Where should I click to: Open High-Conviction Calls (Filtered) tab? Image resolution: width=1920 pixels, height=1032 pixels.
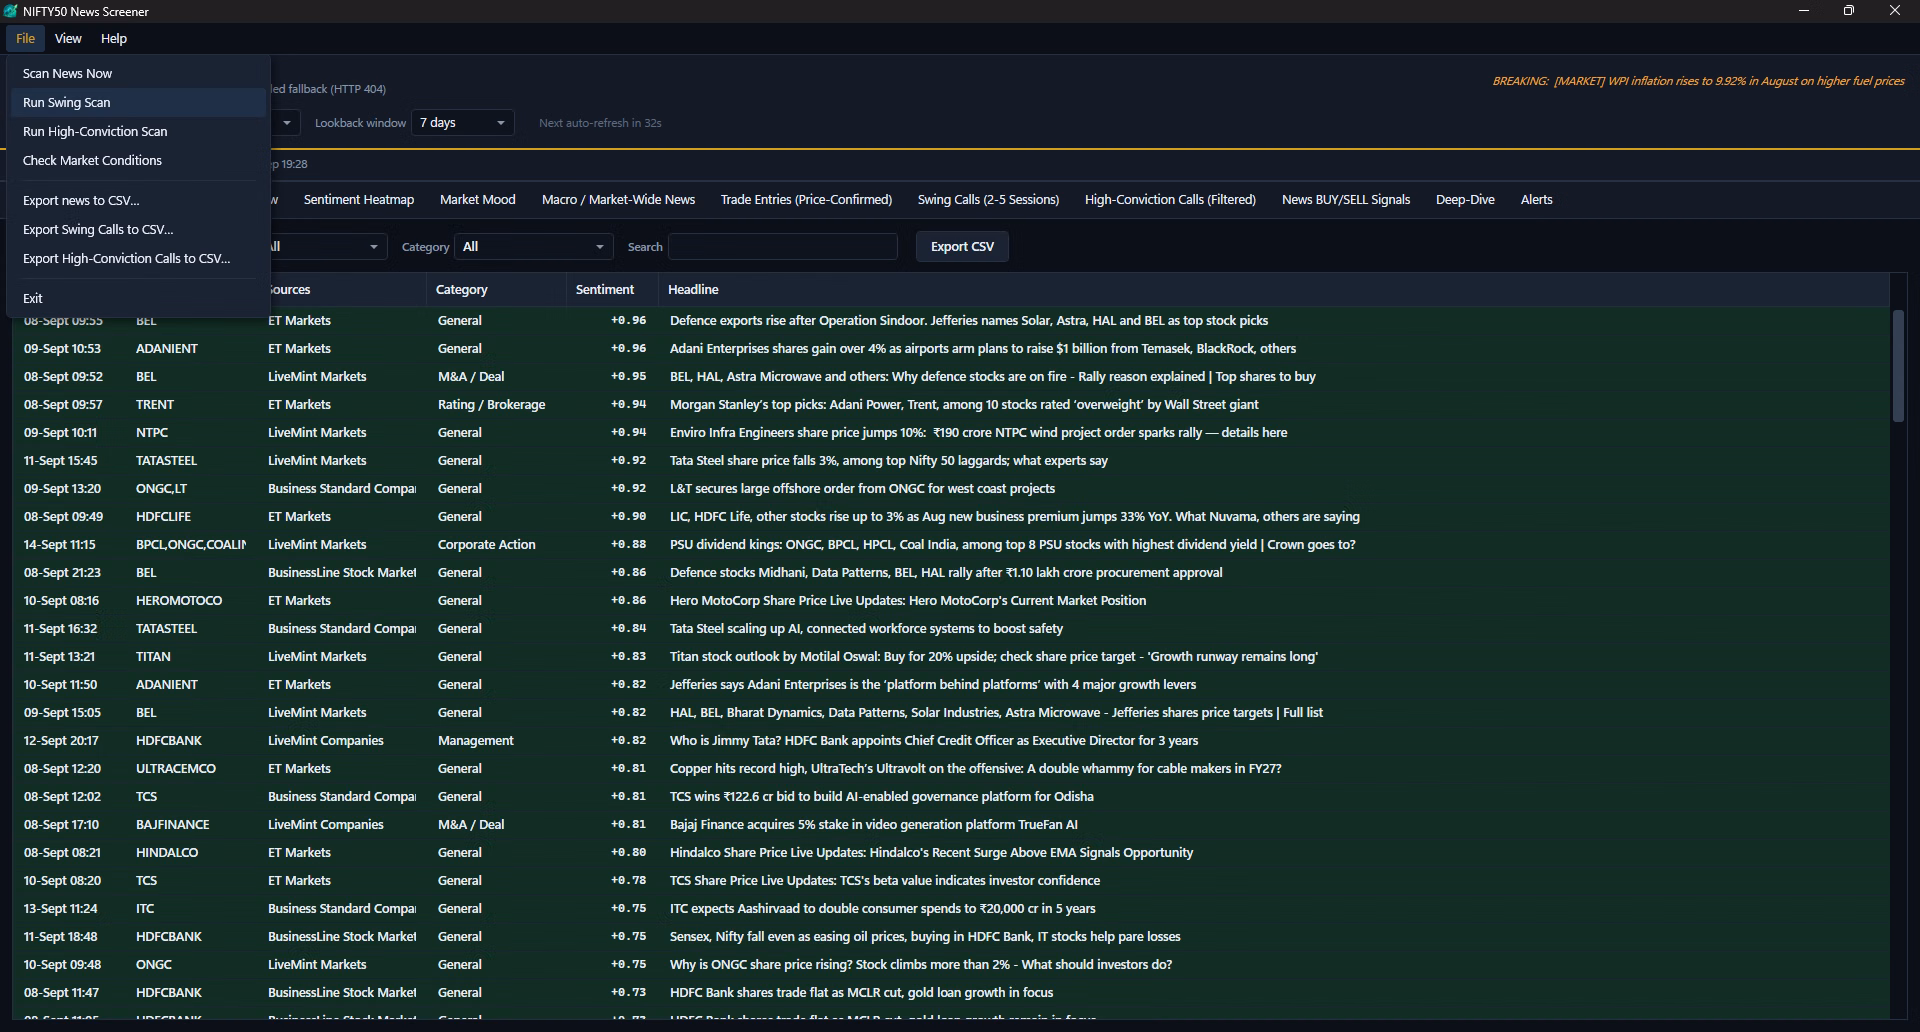[1170, 200]
